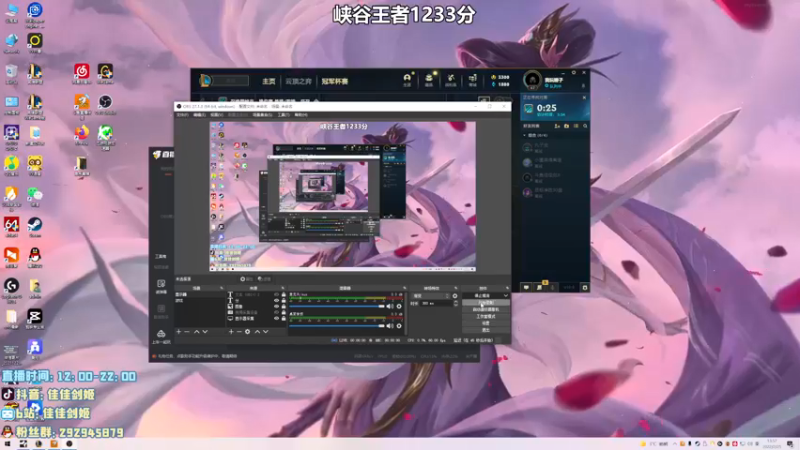
Task: Open Windows Start button on taskbar
Action: 7,444
